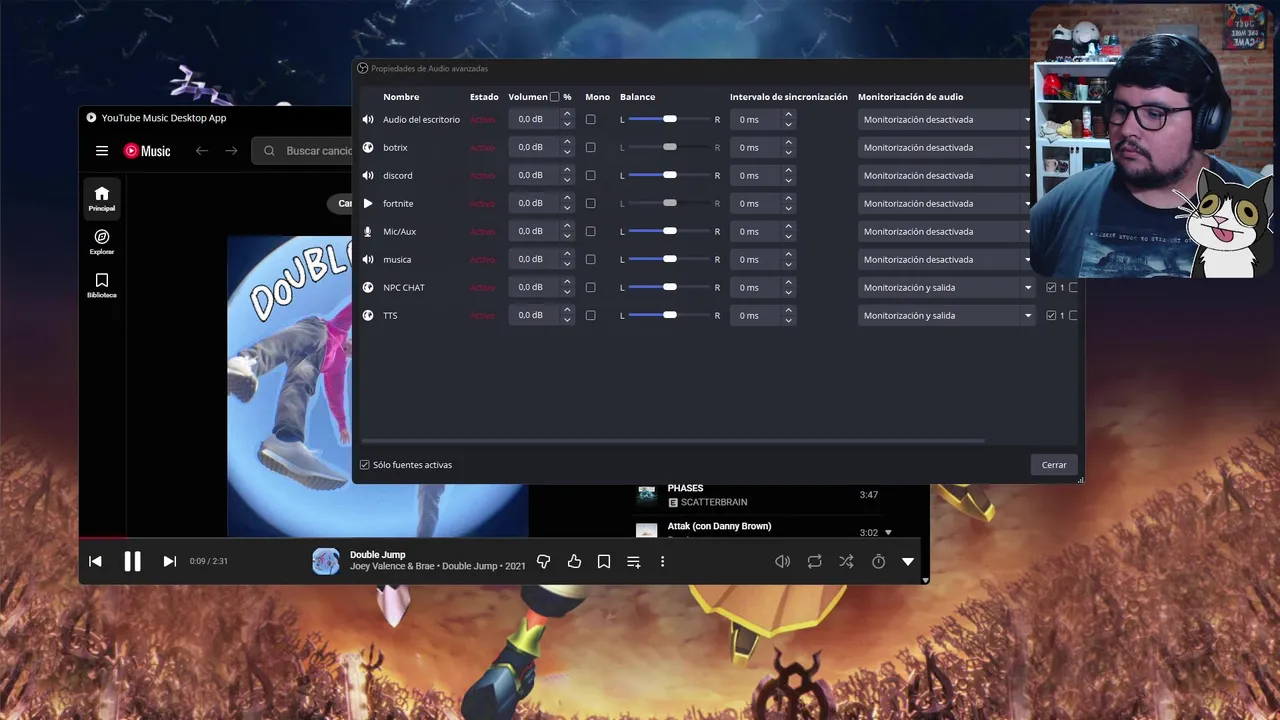Enable Mono for botrix
This screenshot has height=720, width=1280.
tap(590, 147)
